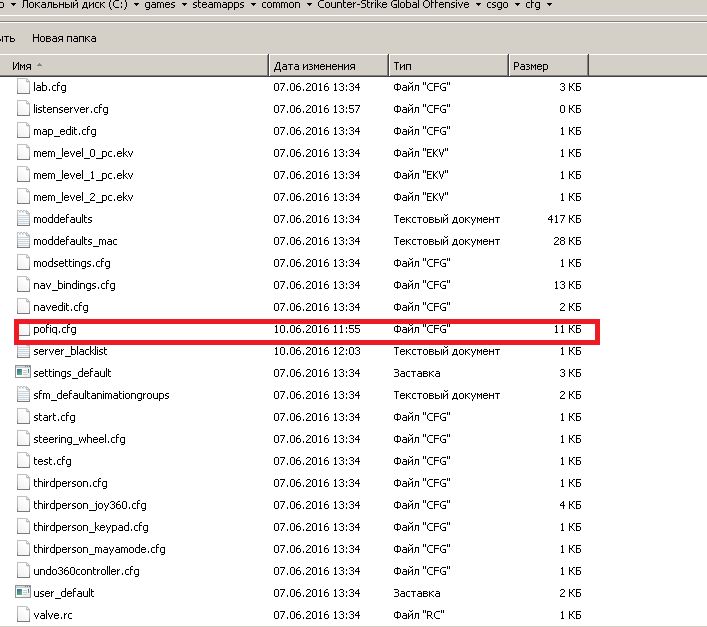Click the navedit.cfg file icon
This screenshot has width=707, height=627.
[23, 307]
